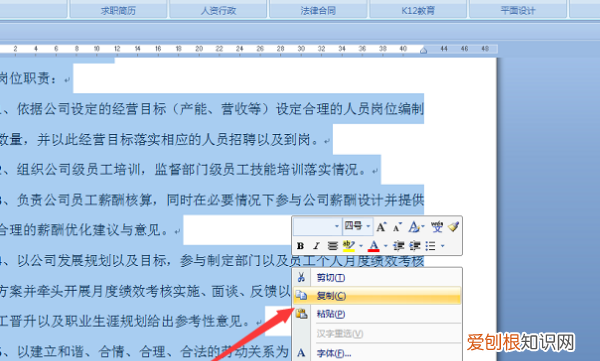The image size is (600, 361).
Task: Click the font A icon in context menu
Action: coord(301,353)
